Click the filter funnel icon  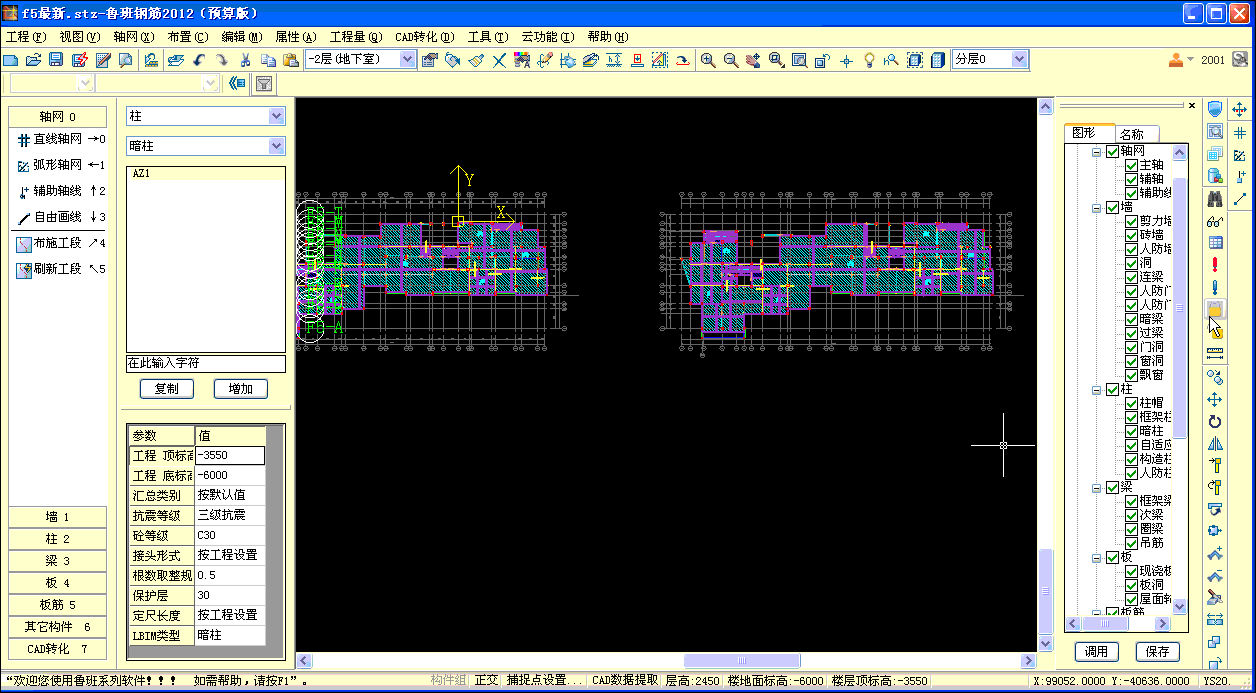pyautogui.click(x=263, y=83)
